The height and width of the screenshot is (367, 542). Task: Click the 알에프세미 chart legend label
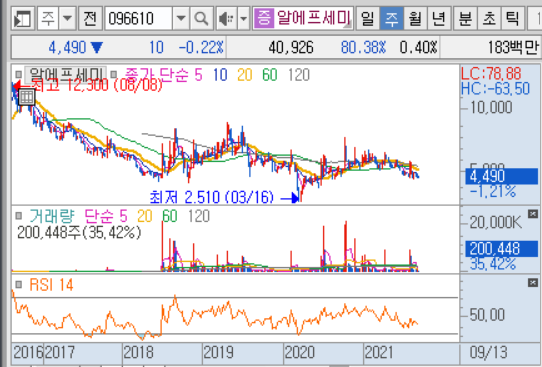pos(66,74)
